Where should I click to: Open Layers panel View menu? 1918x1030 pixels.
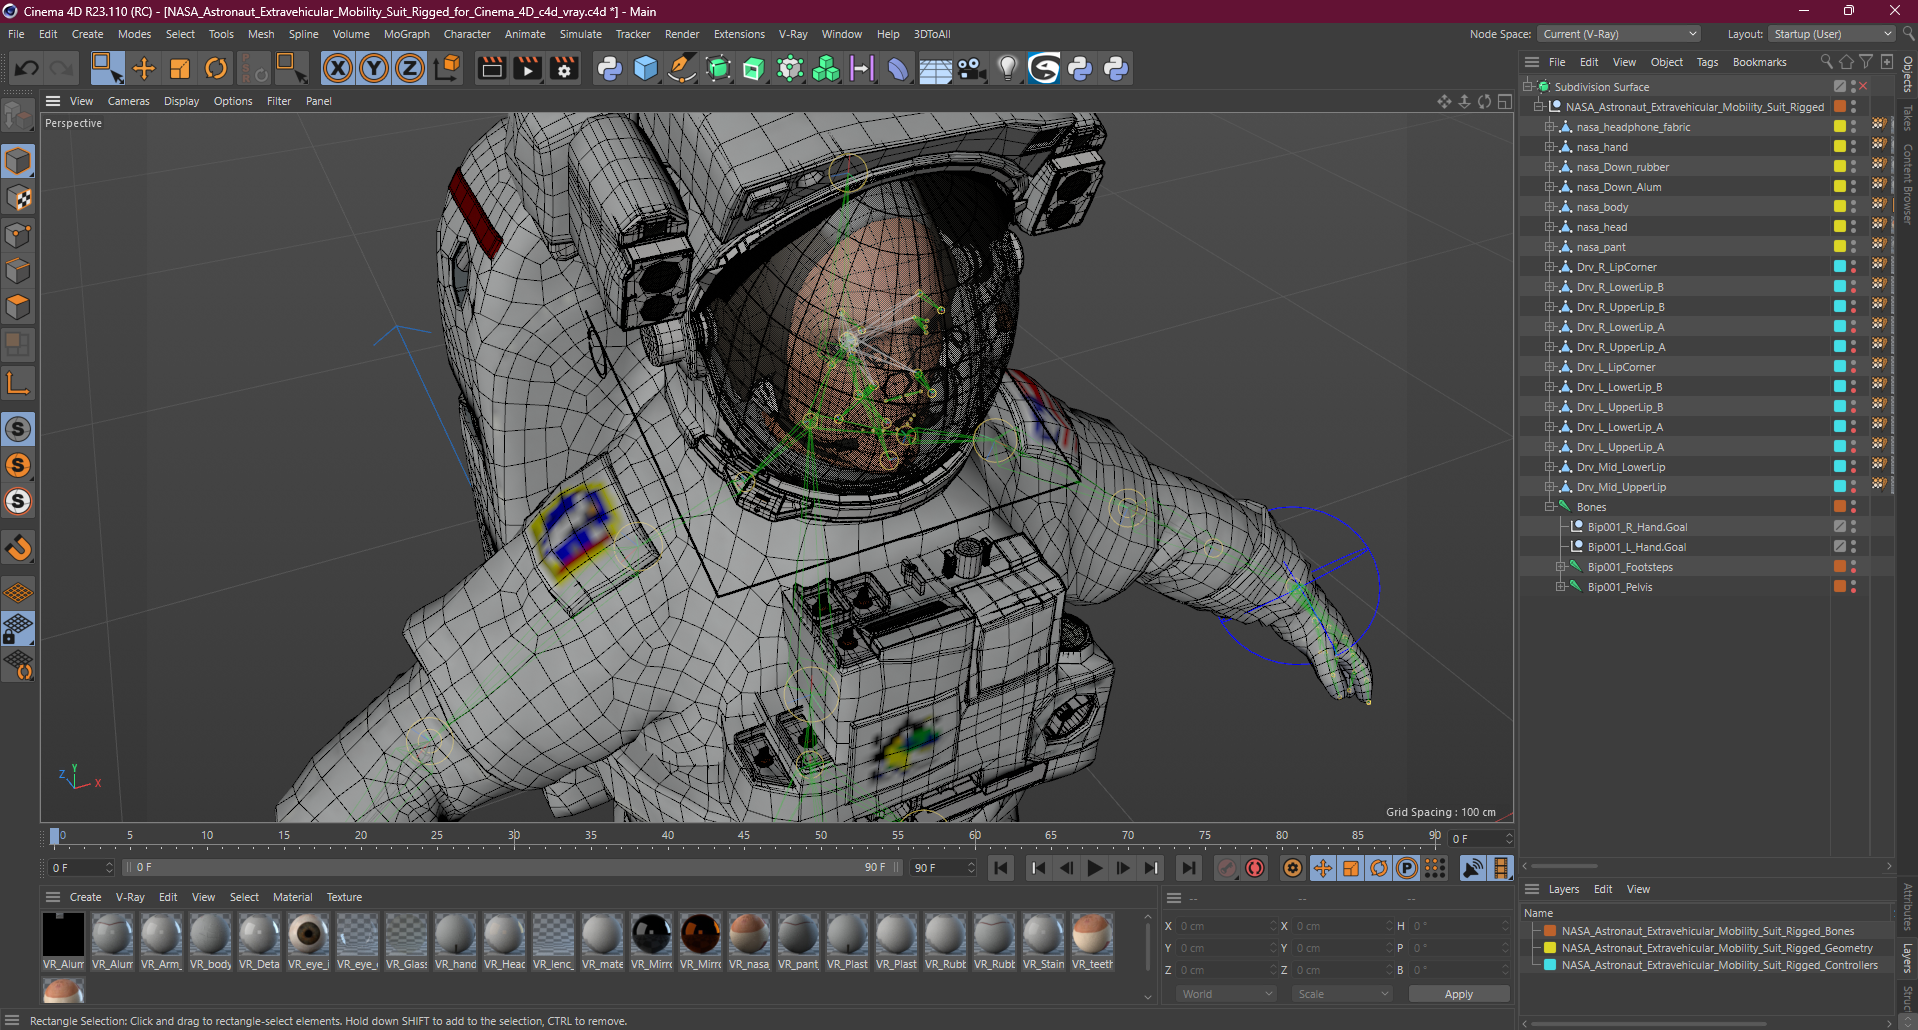tap(1638, 889)
